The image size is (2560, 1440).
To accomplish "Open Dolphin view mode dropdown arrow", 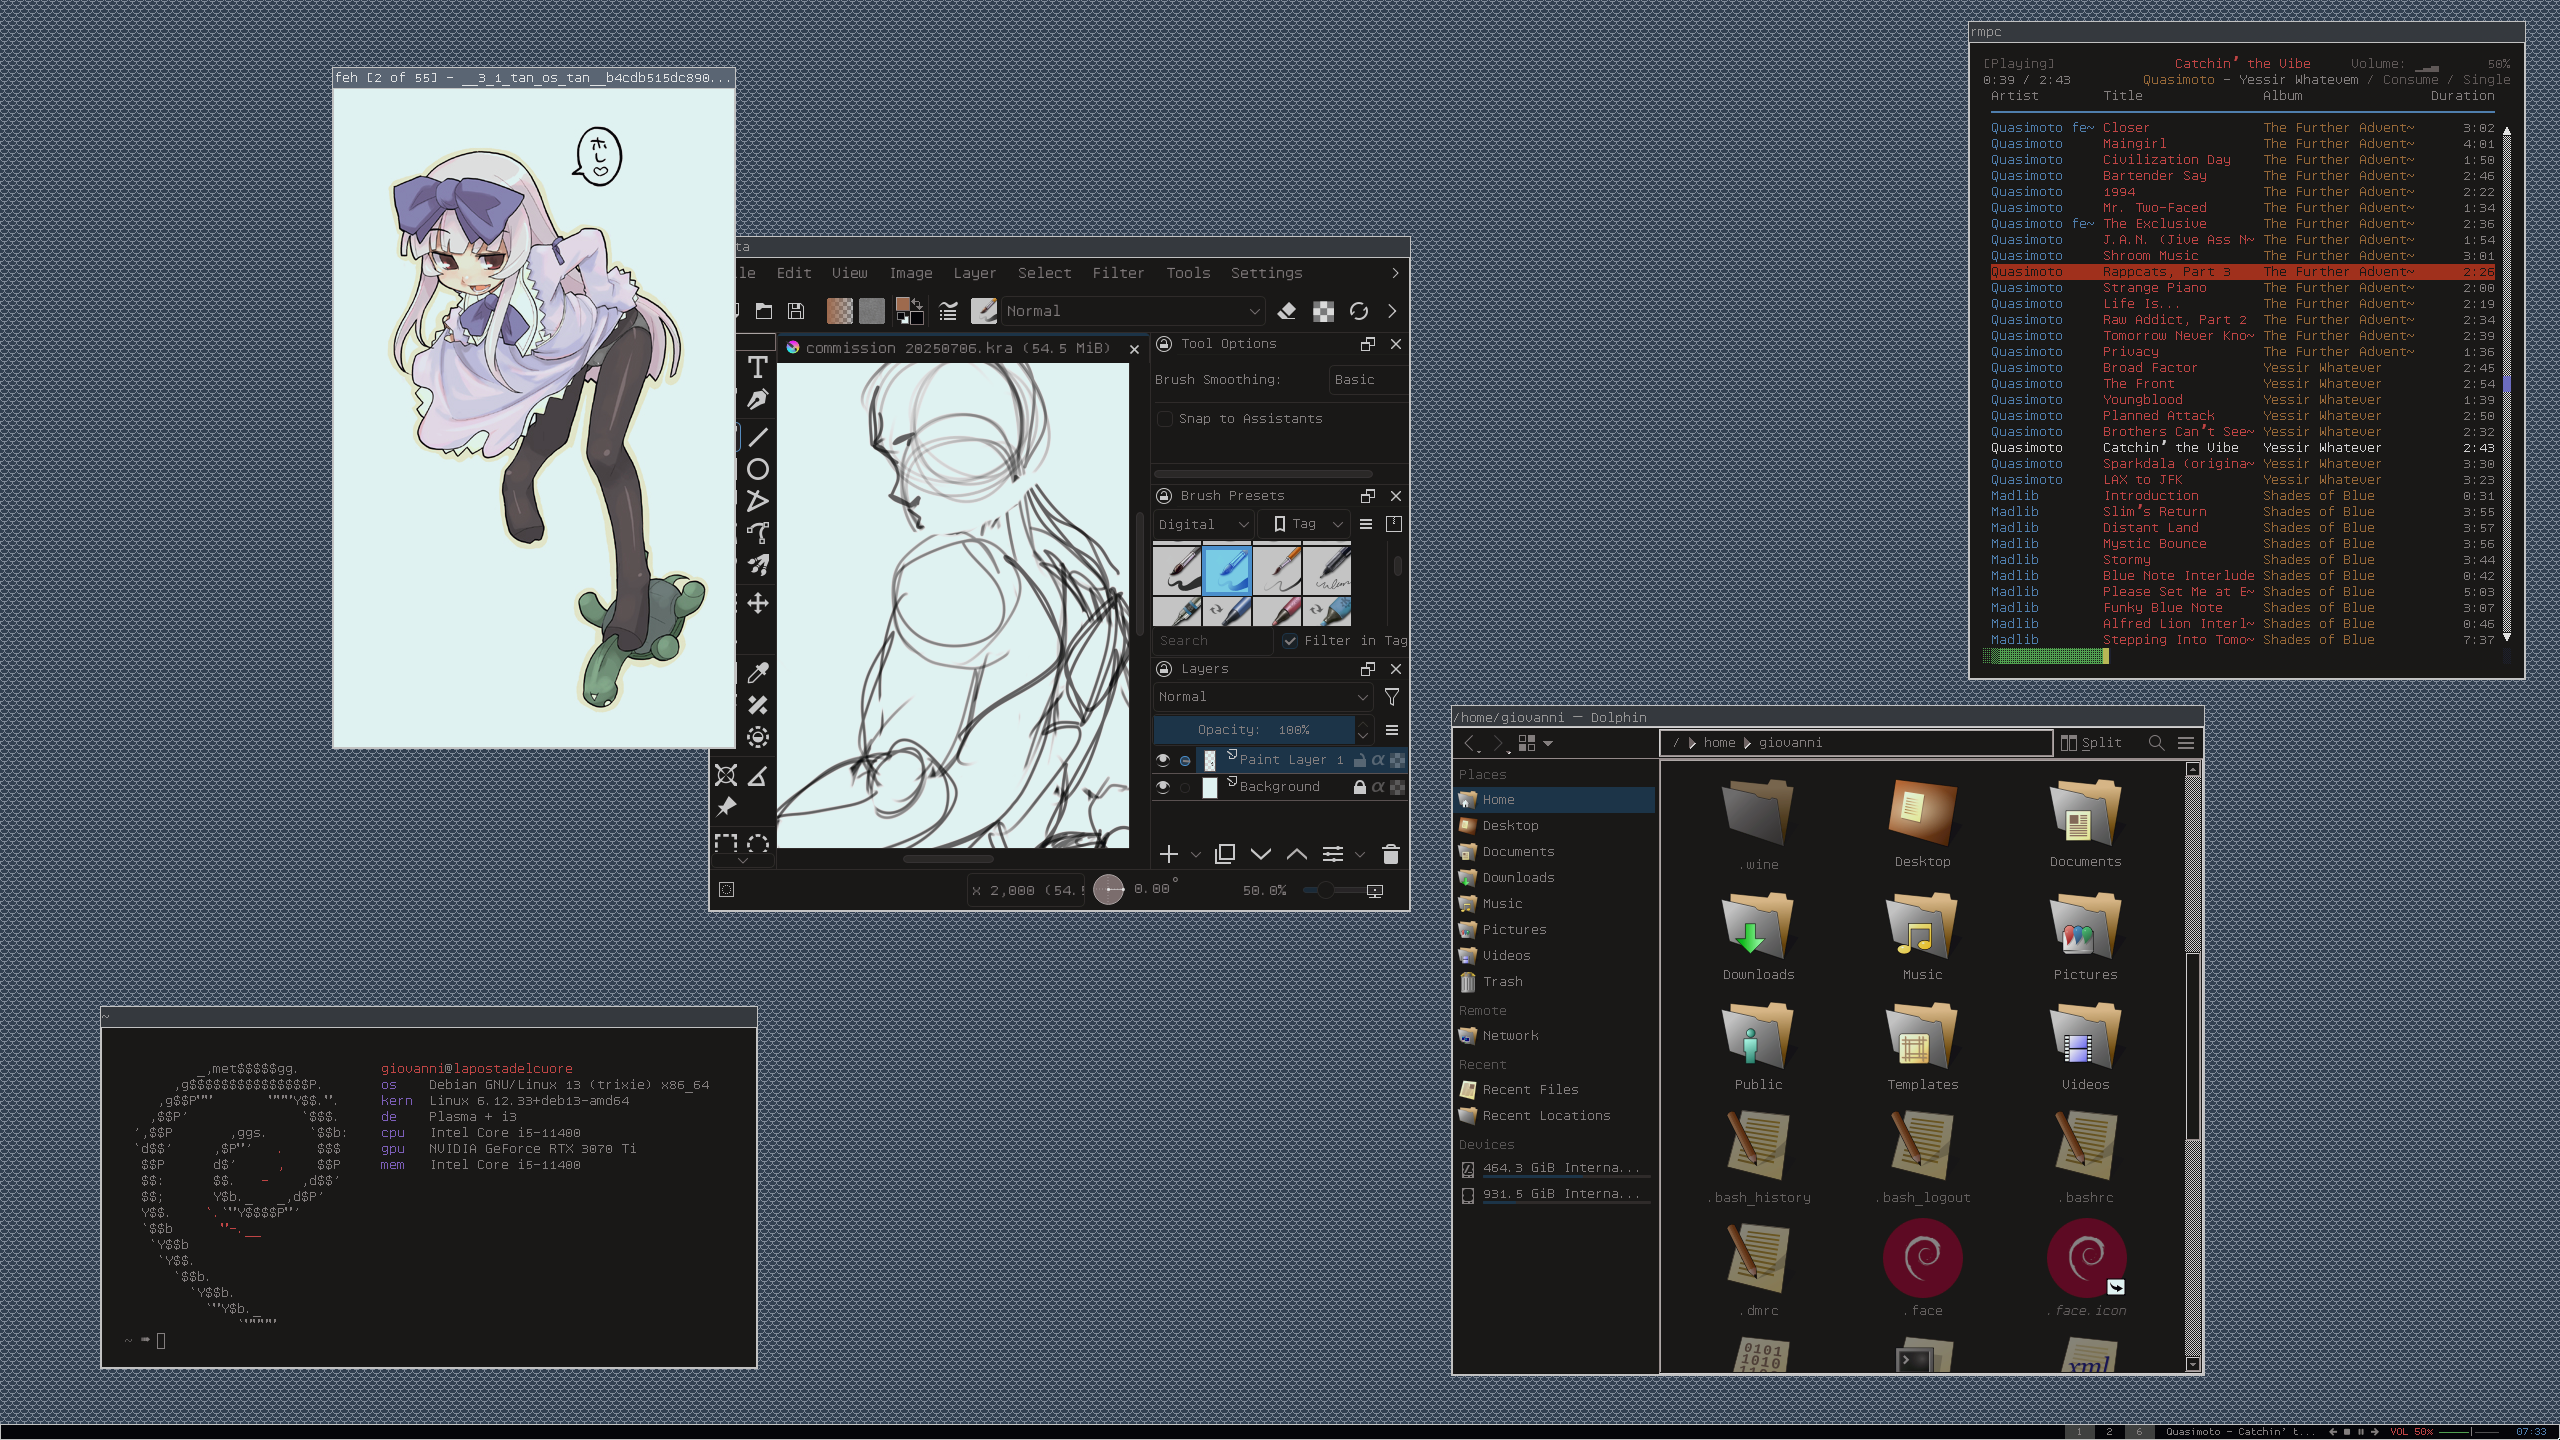I will pos(1548,743).
